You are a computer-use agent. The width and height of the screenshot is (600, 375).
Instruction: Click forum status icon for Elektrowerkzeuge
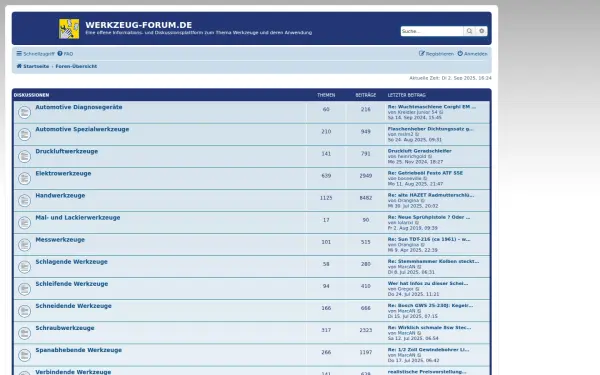[x=24, y=178]
